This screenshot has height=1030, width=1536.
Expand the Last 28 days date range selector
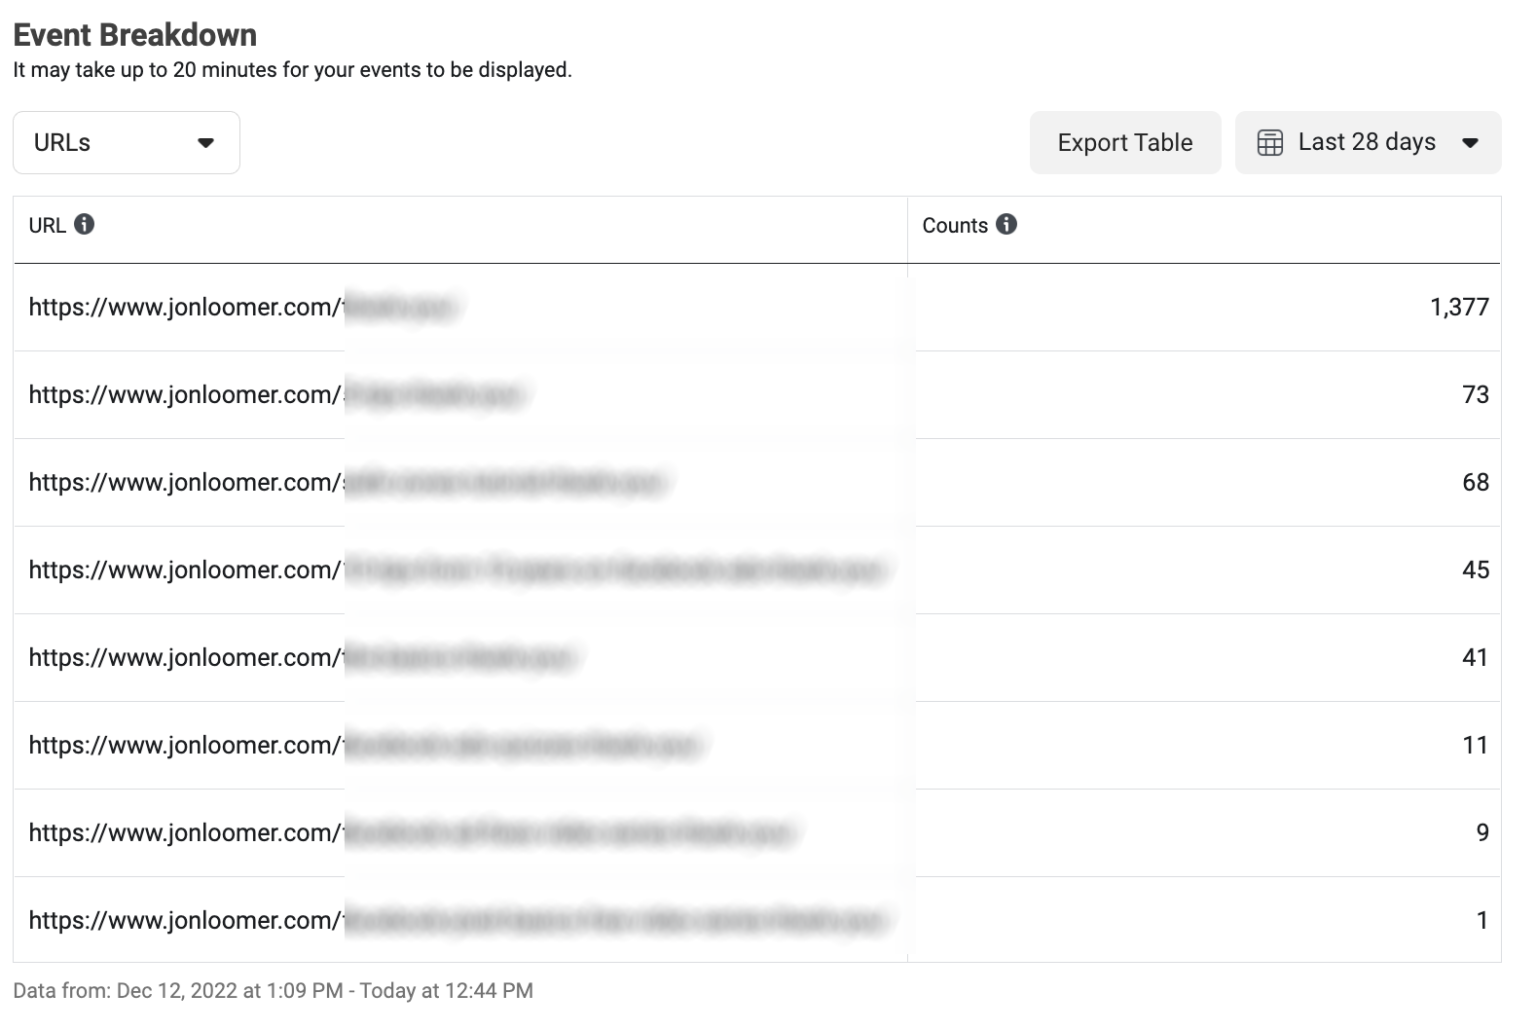(1366, 142)
